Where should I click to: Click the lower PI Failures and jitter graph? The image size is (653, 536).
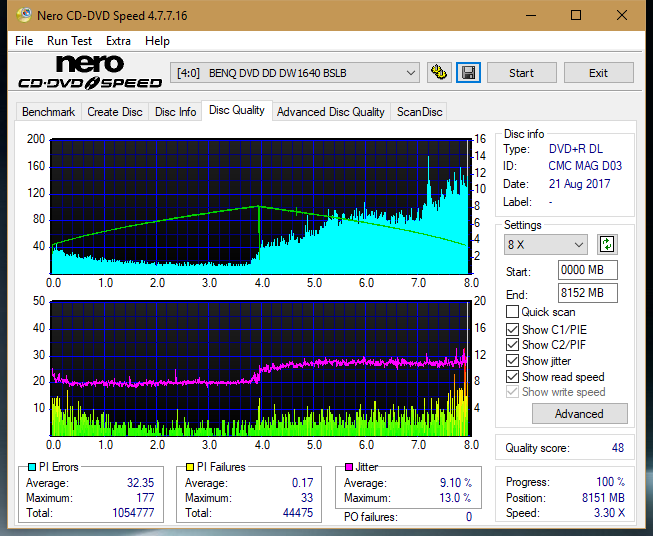260,369
